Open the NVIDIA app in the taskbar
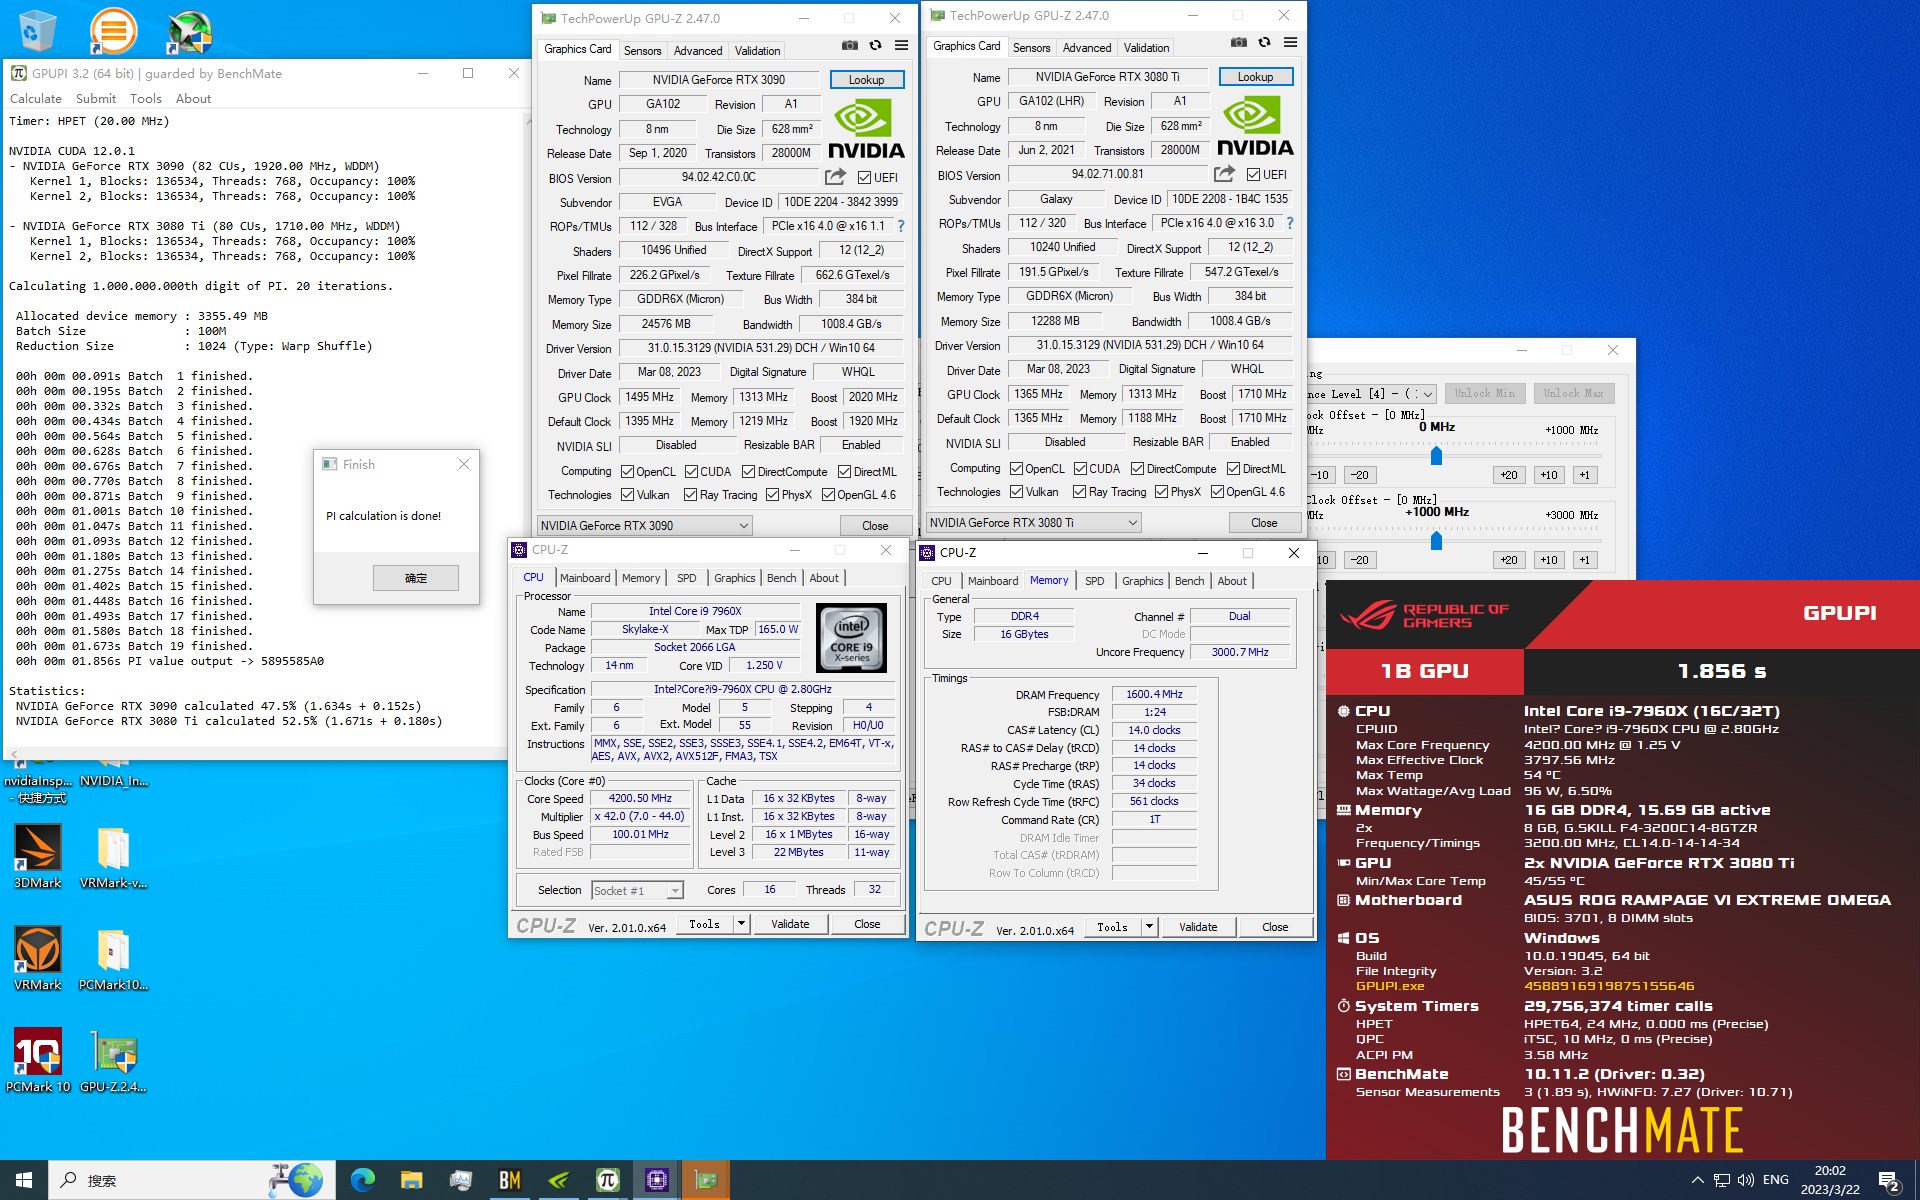Image resolution: width=1920 pixels, height=1200 pixels. click(x=558, y=1180)
